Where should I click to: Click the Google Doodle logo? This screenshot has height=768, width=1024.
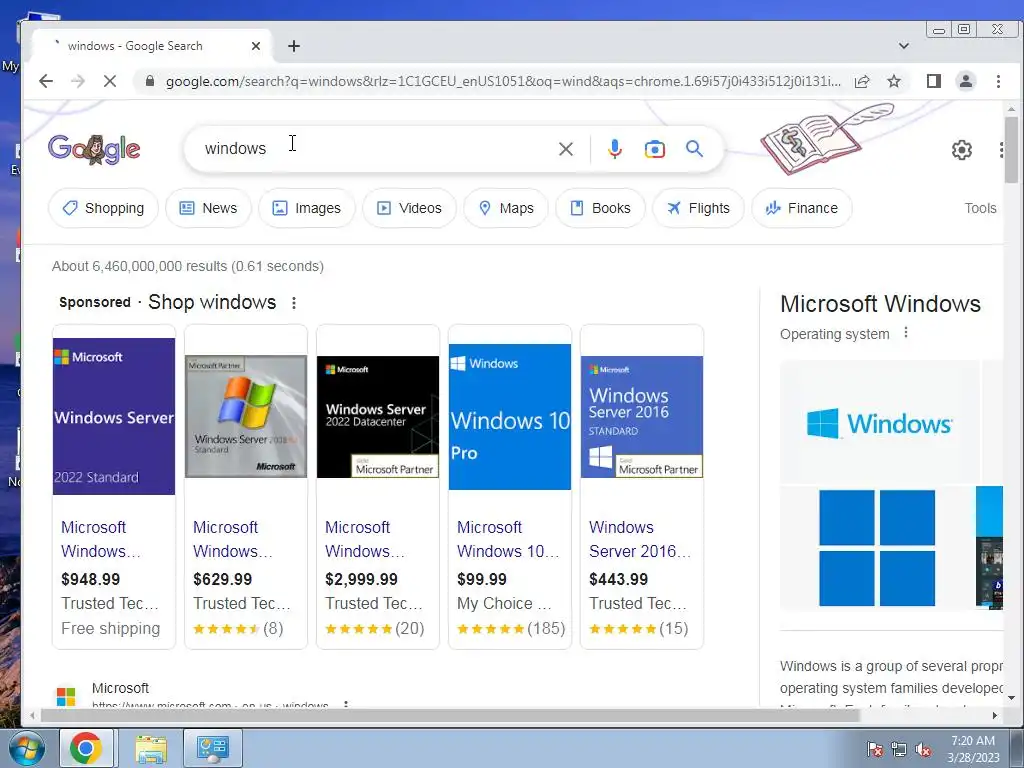[94, 150]
